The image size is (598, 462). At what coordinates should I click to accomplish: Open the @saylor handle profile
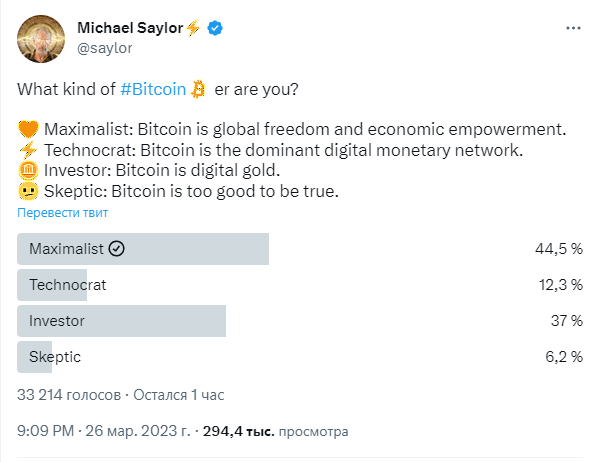(x=104, y=48)
